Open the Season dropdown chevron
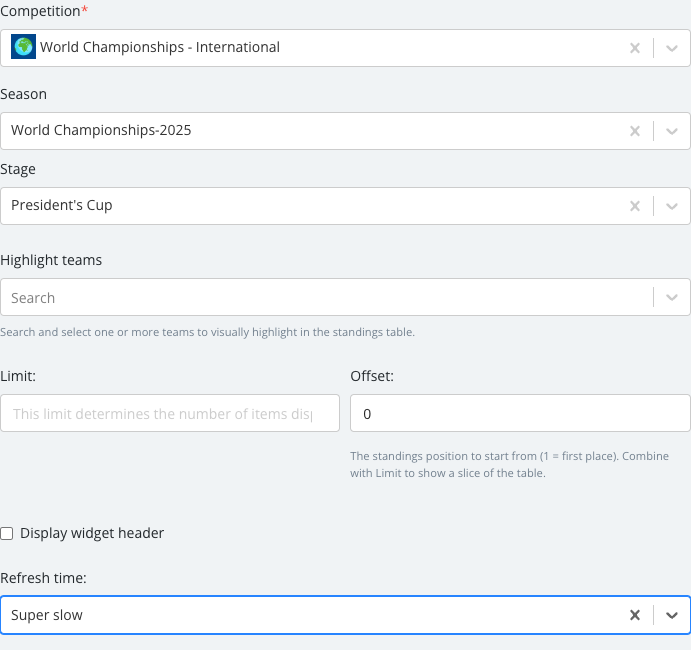 [x=672, y=131]
